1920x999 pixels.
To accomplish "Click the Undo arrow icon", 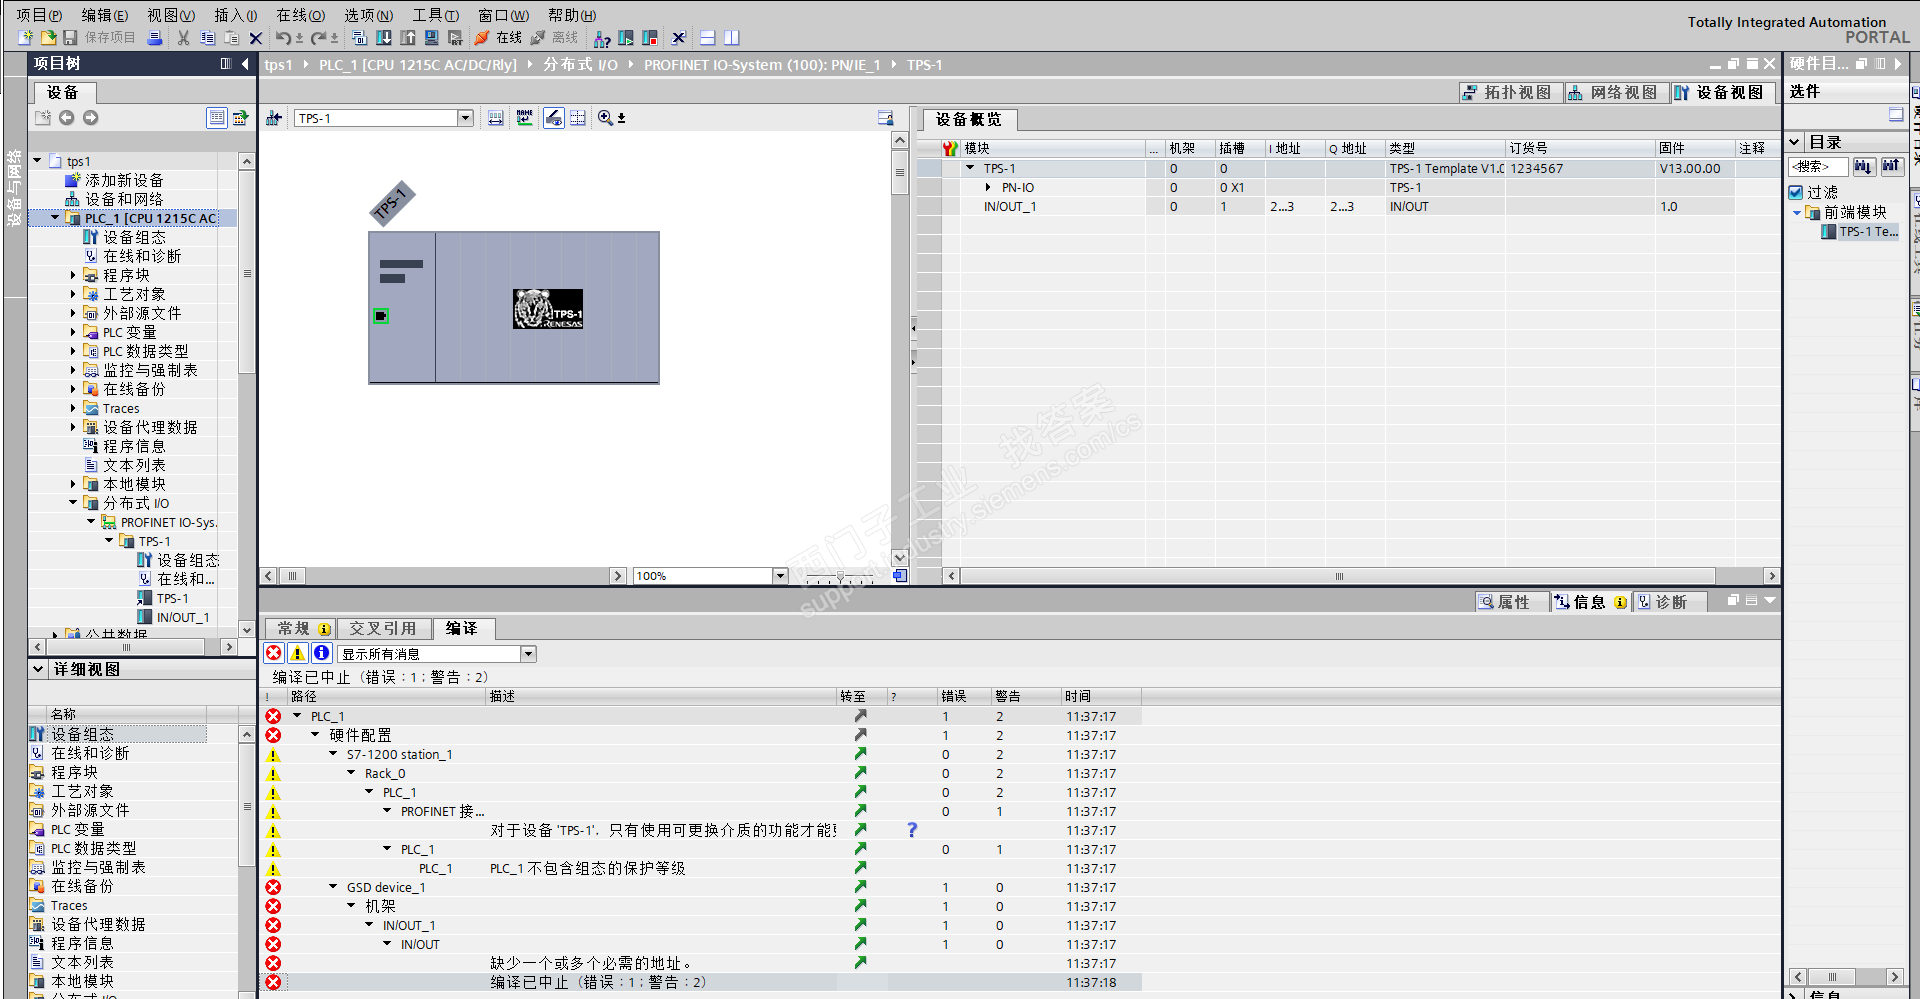I will [283, 38].
